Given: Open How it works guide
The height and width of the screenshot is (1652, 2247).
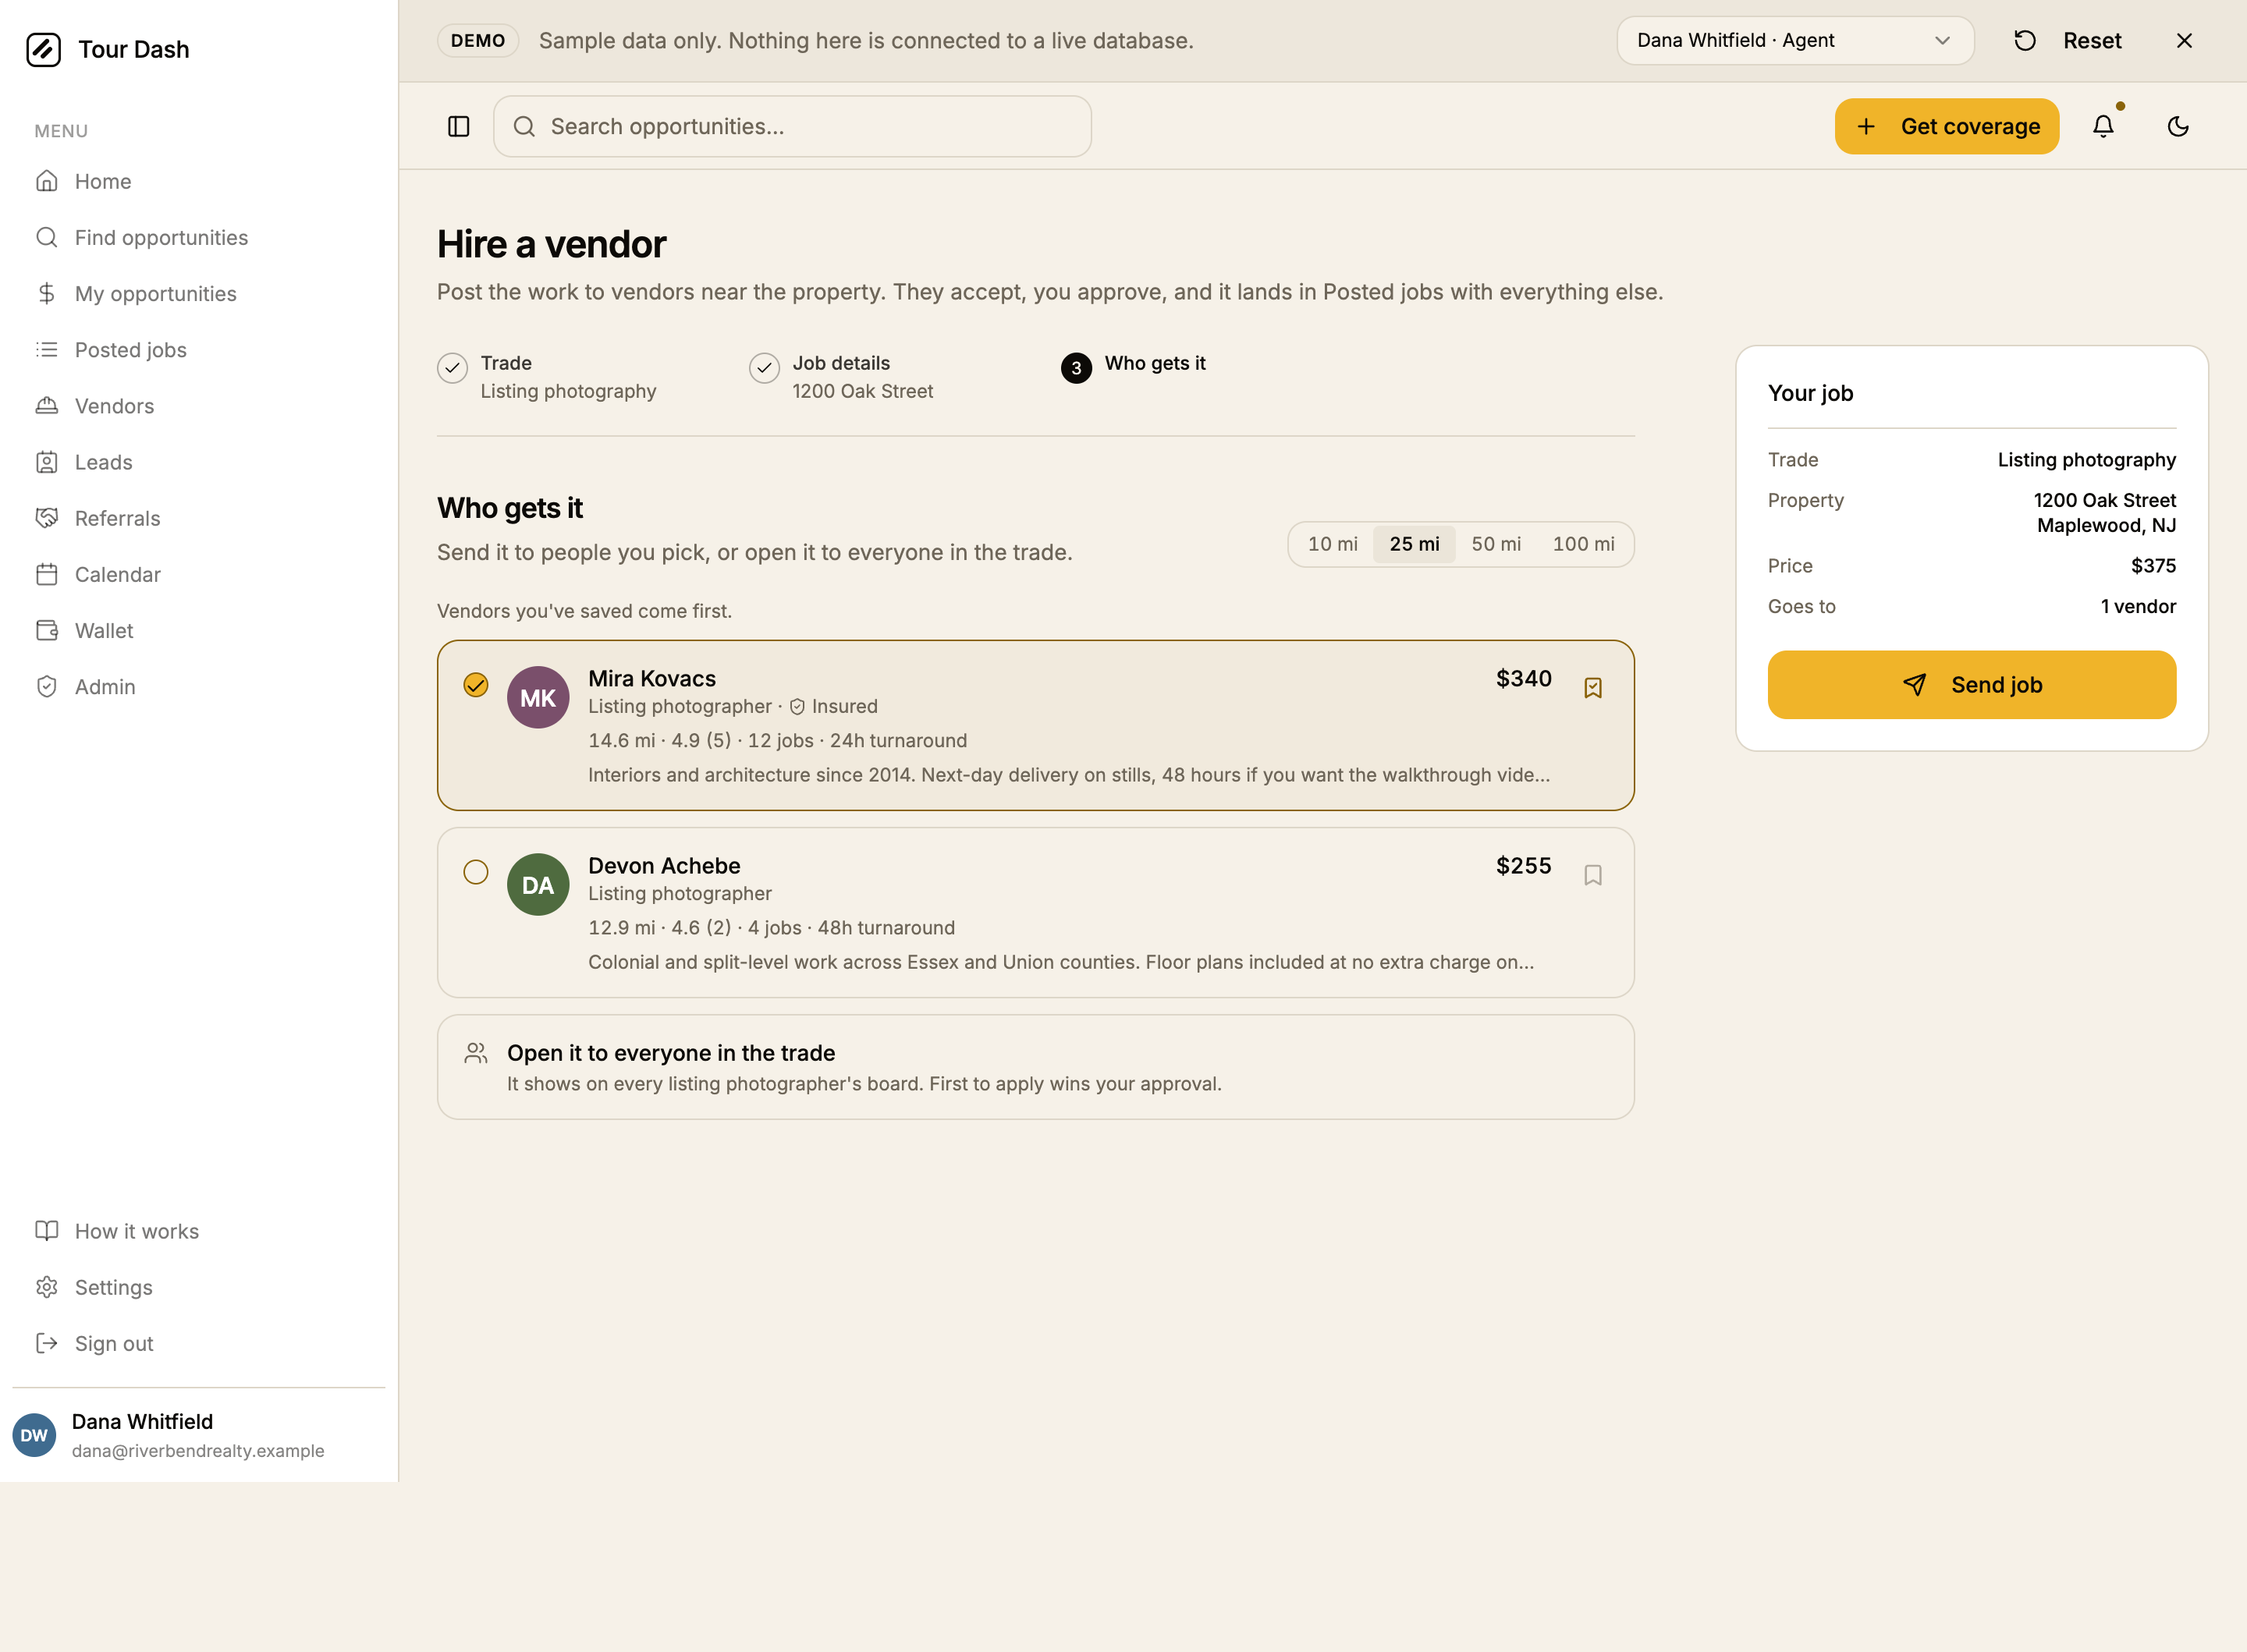Looking at the screenshot, I should coord(198,1231).
